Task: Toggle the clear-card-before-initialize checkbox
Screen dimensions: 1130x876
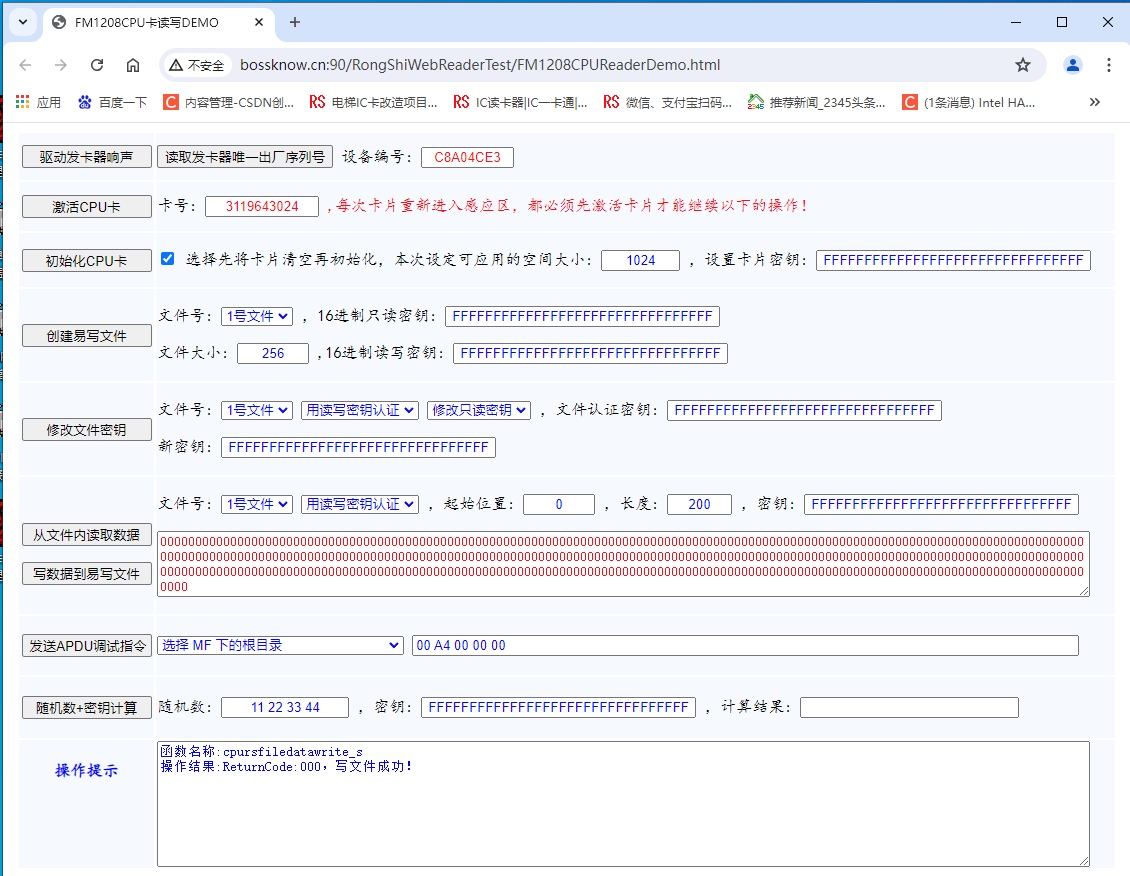Action: 168,259
